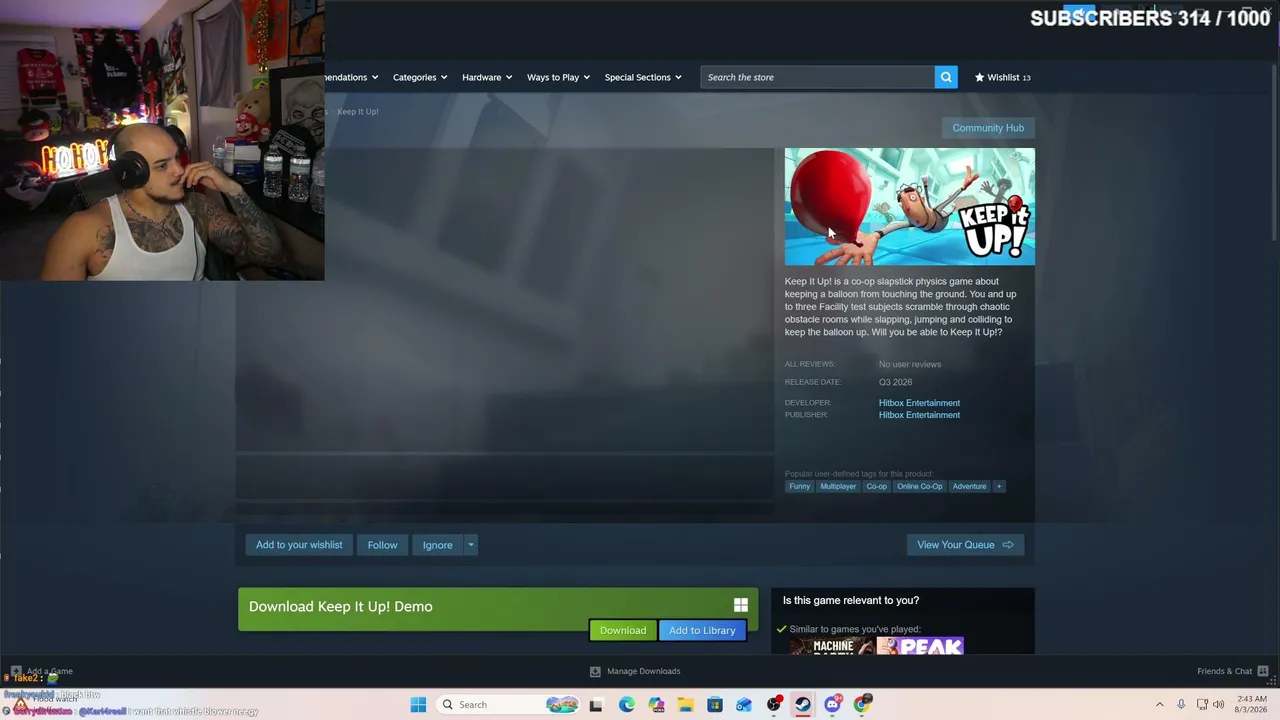This screenshot has width=1280, height=720.
Task: Click the Windows platform icon on demo banner
Action: (741, 605)
